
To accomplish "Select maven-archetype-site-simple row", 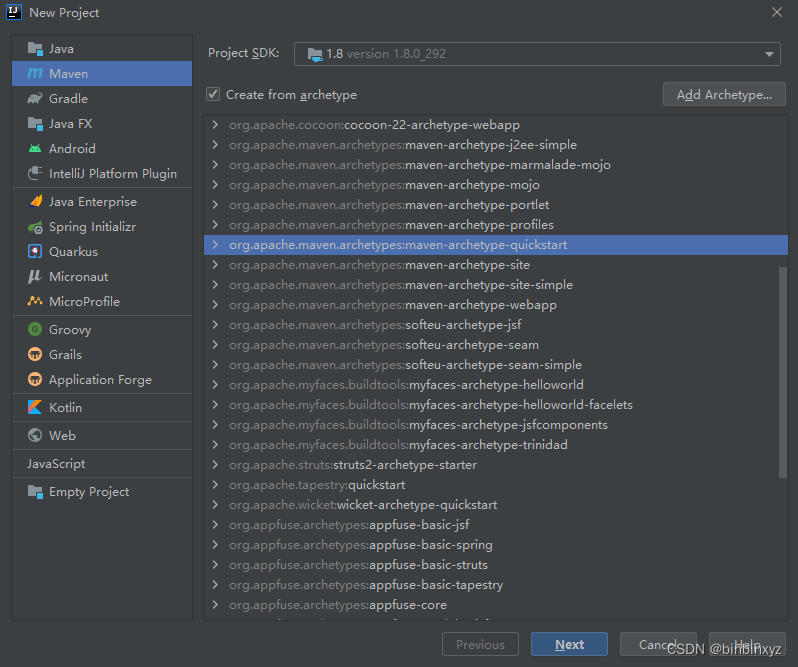I will point(496,285).
